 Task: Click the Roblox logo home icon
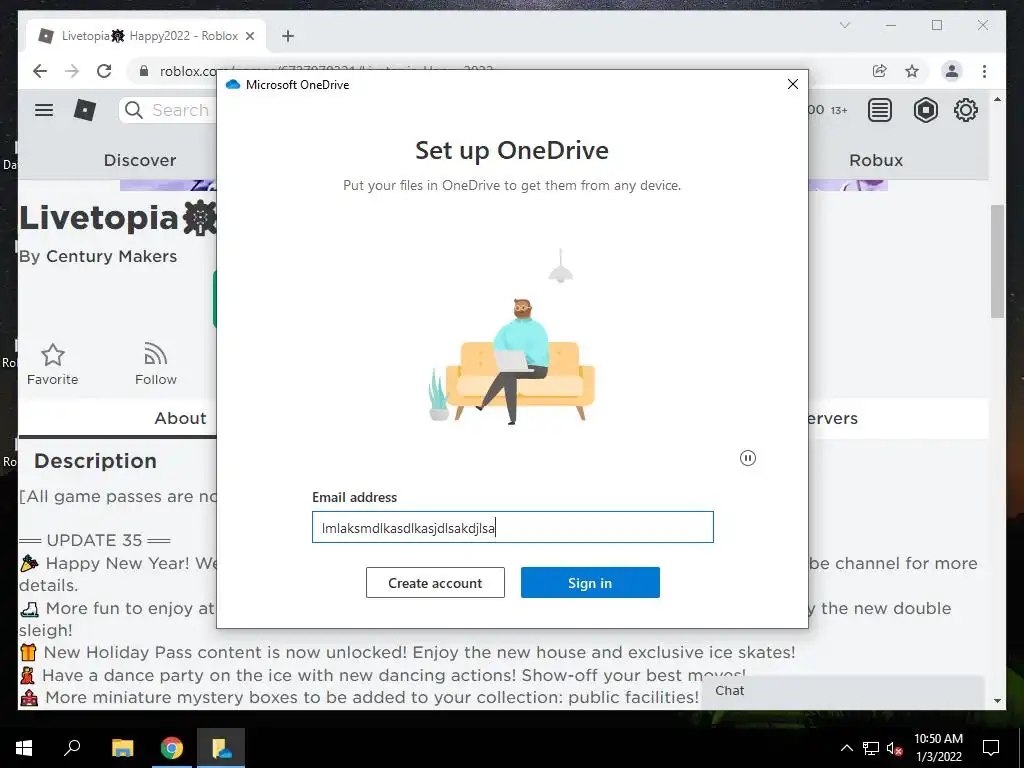click(85, 110)
